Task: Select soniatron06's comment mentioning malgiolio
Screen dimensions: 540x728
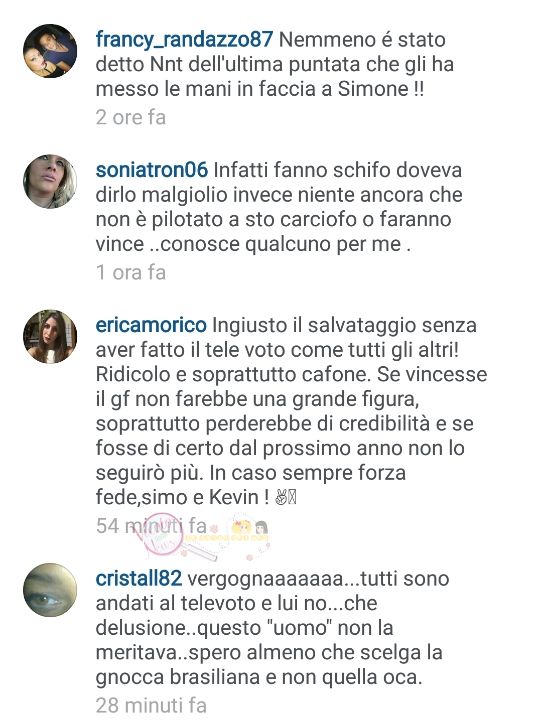Action: coord(279,207)
